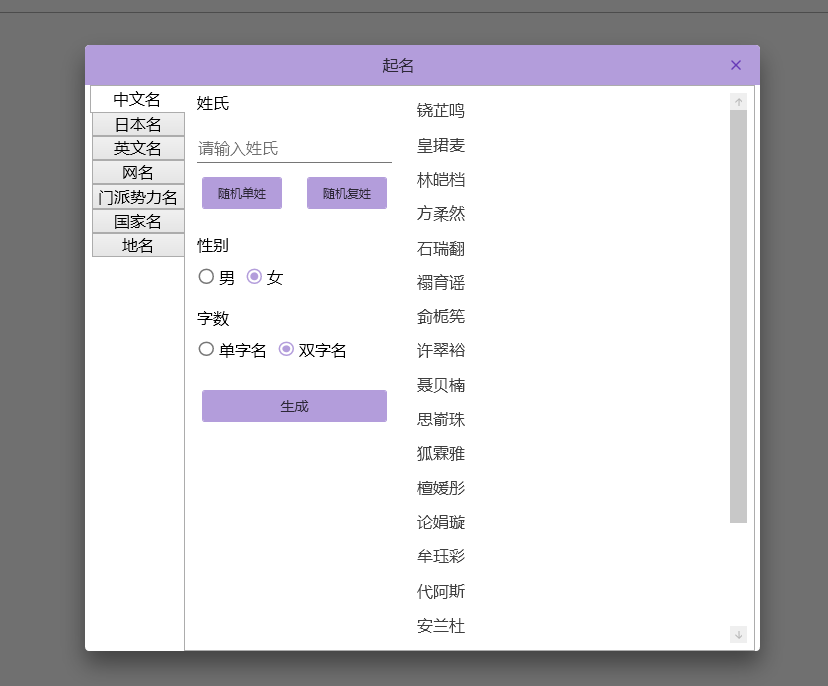Stay on the 中文名 tab
Viewport: 828px width, 686px height.
pos(137,100)
